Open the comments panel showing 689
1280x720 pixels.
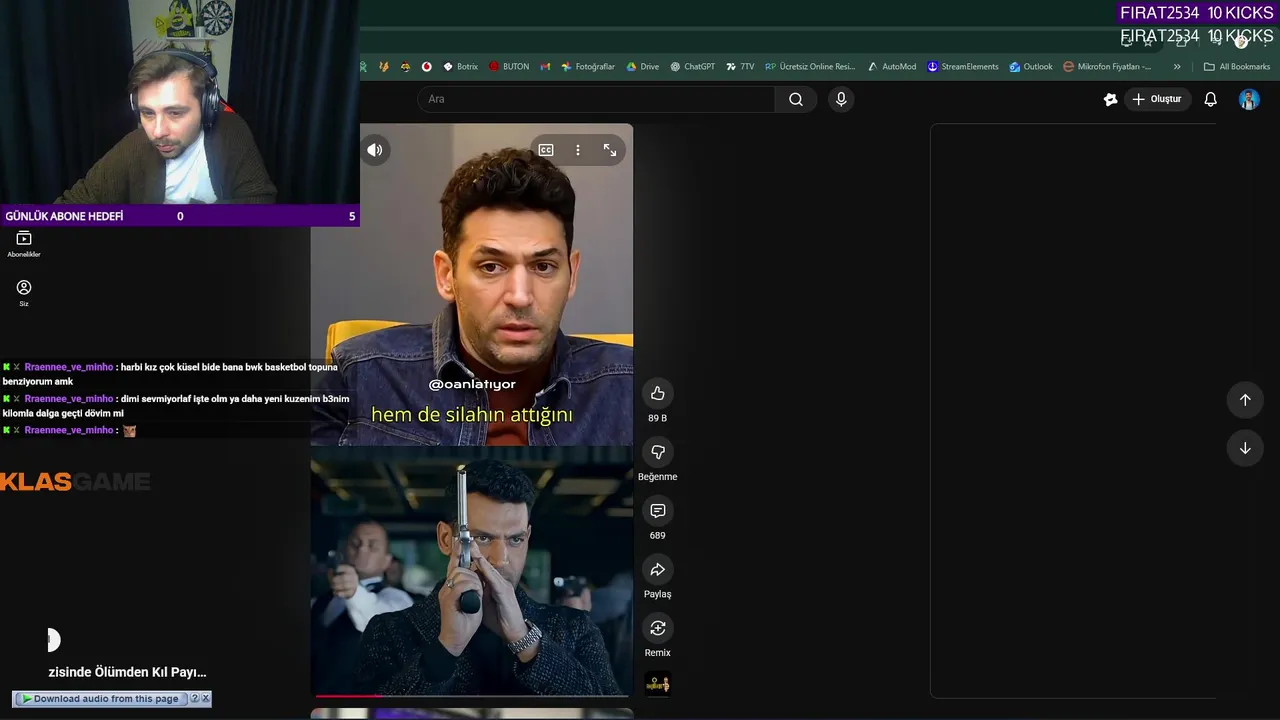tap(657, 511)
